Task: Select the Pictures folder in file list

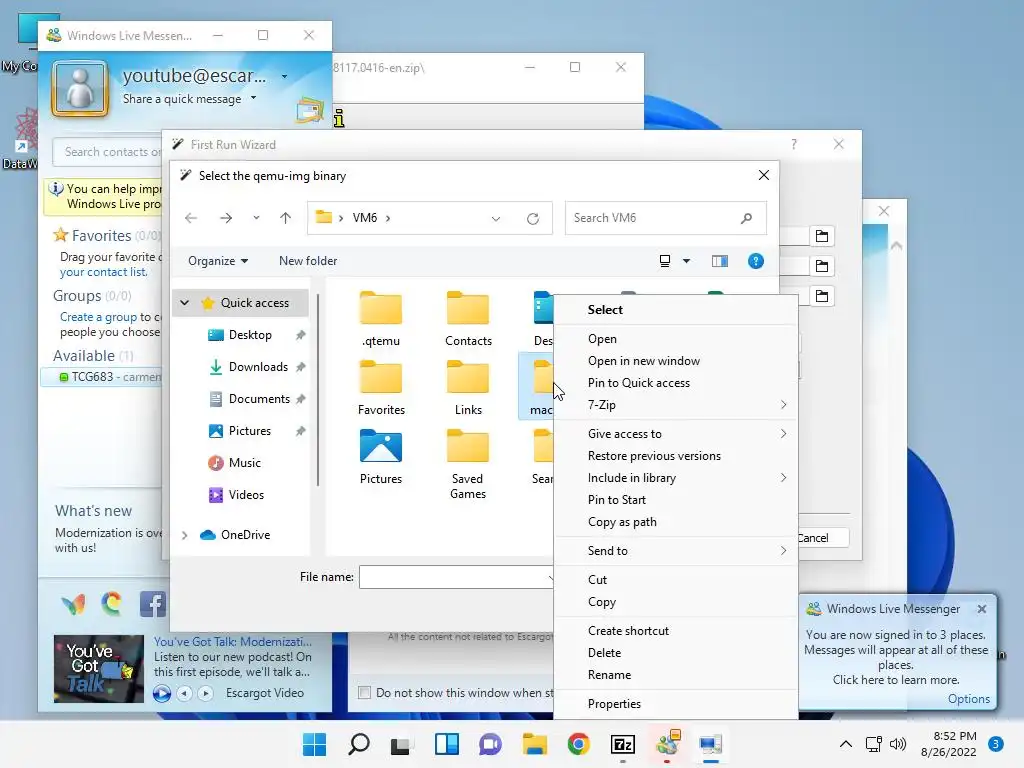Action: point(381,456)
